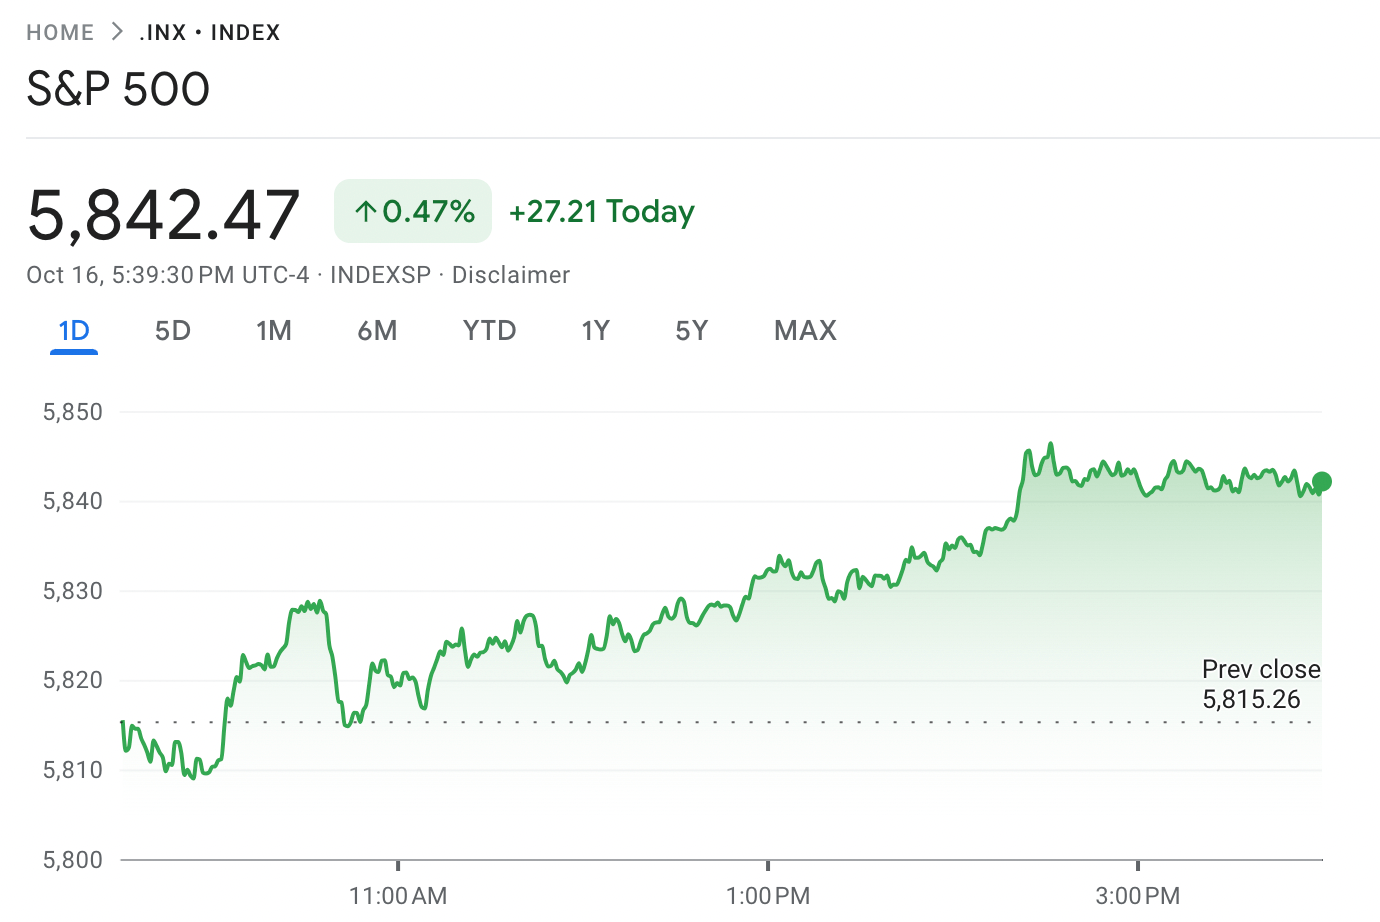Select the 1Y time range
The width and height of the screenshot is (1380, 922).
click(x=595, y=330)
